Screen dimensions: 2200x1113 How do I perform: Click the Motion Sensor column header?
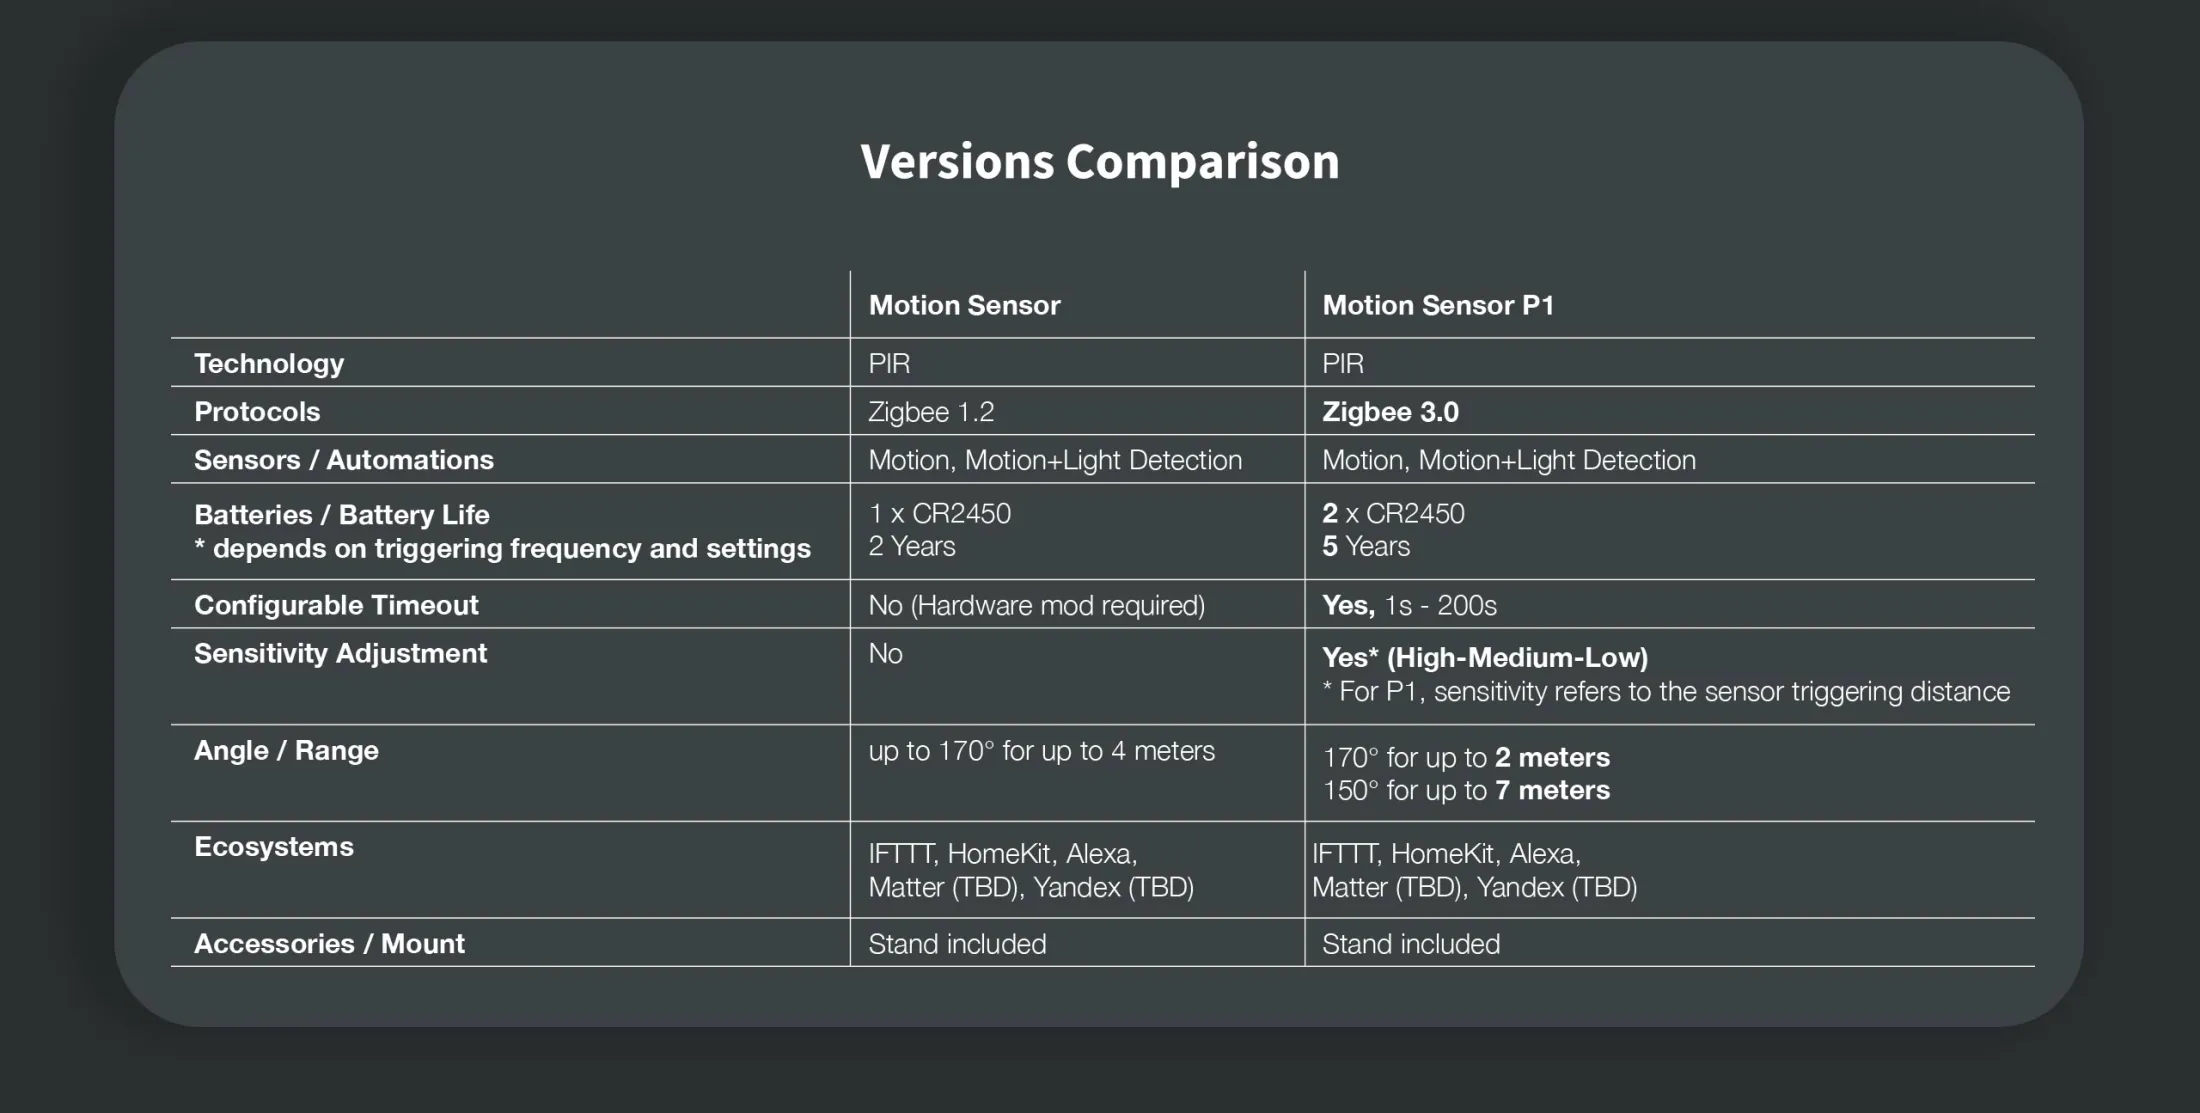(x=964, y=305)
